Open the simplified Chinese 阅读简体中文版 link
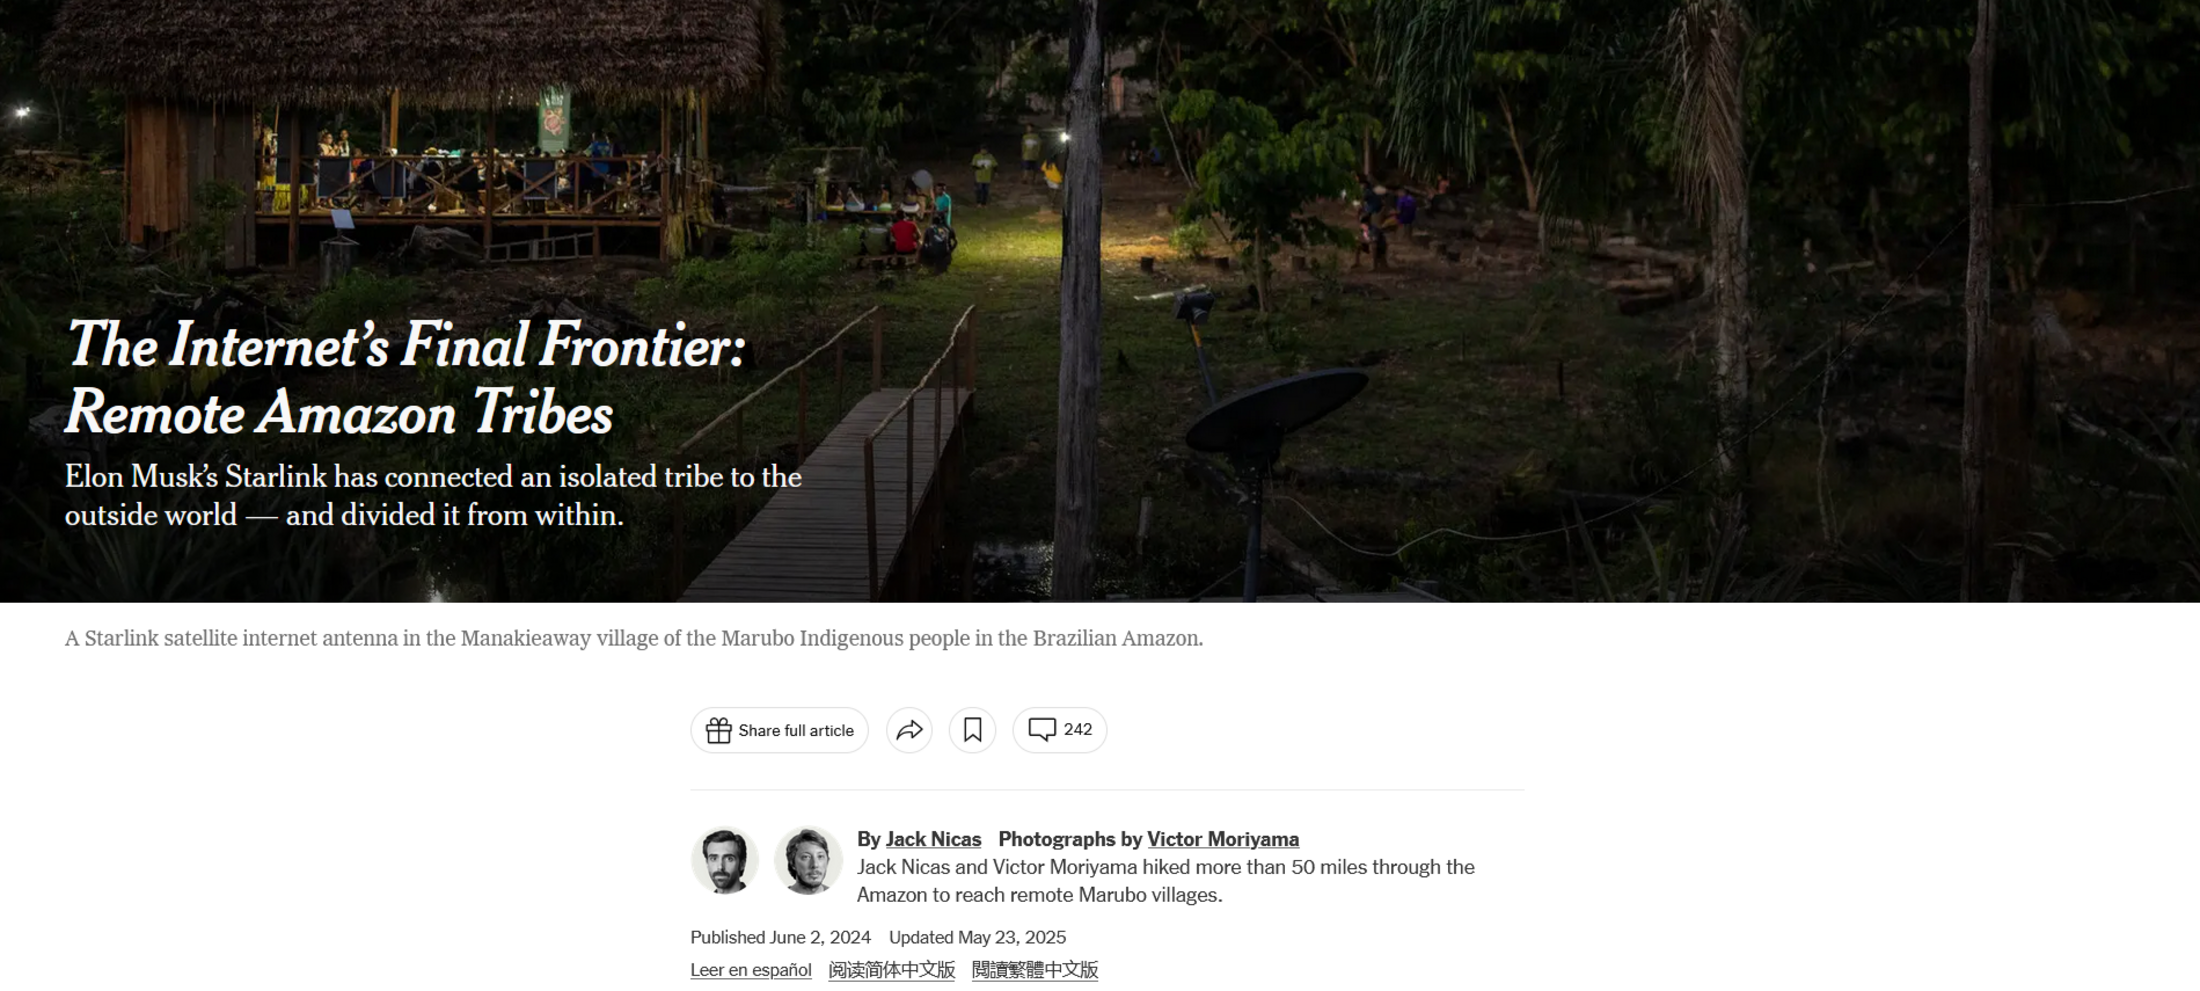 click(x=891, y=970)
